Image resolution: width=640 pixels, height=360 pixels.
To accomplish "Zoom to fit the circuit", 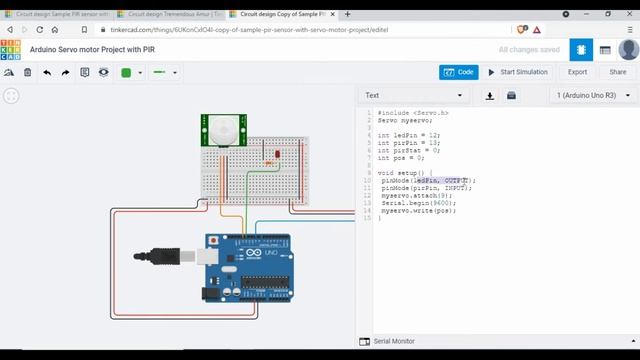I will click(x=11, y=96).
